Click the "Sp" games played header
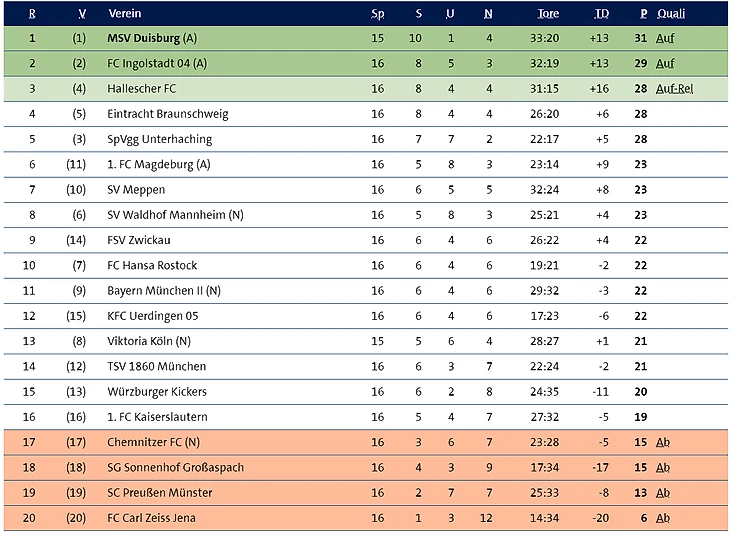Screen dimensions: 730x533 (x=377, y=14)
